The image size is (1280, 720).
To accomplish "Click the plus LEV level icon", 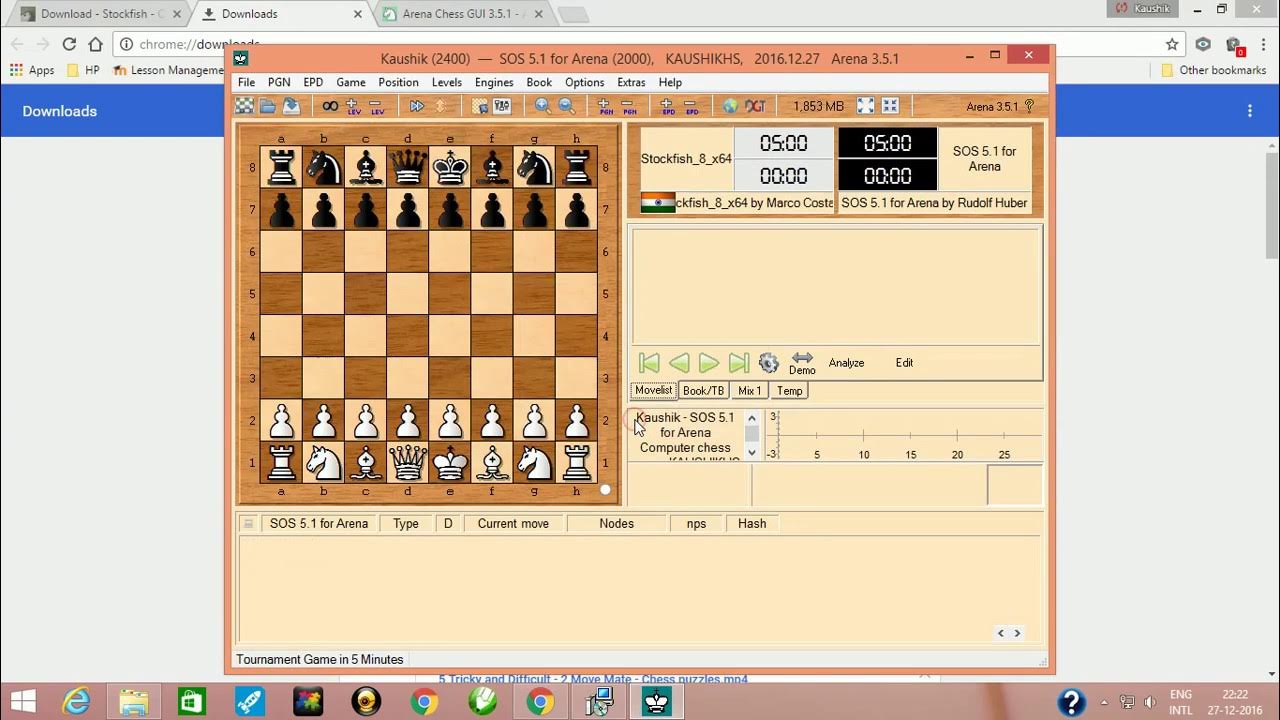I will click(x=353, y=106).
